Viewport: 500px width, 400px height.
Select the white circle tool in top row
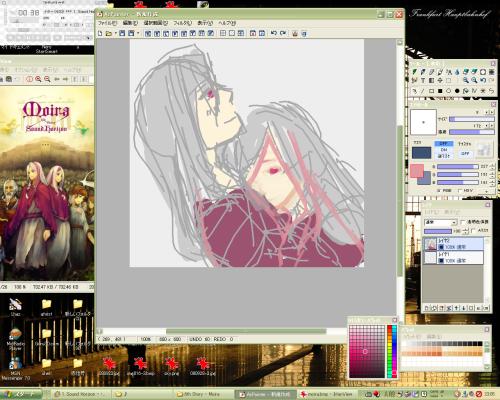pyautogui.click(x=483, y=72)
